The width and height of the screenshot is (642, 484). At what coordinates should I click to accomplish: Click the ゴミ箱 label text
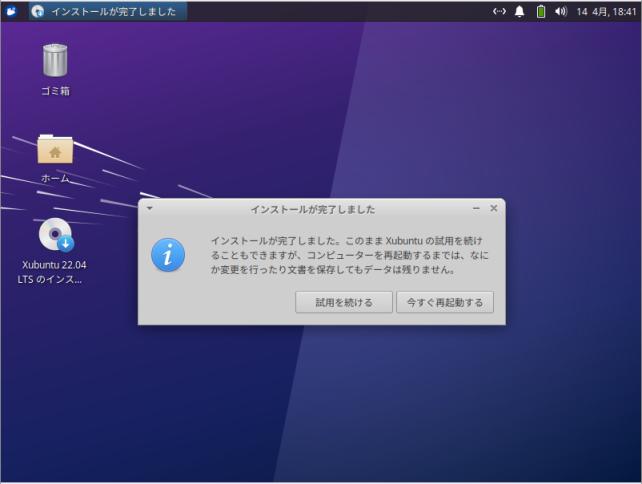[55, 90]
